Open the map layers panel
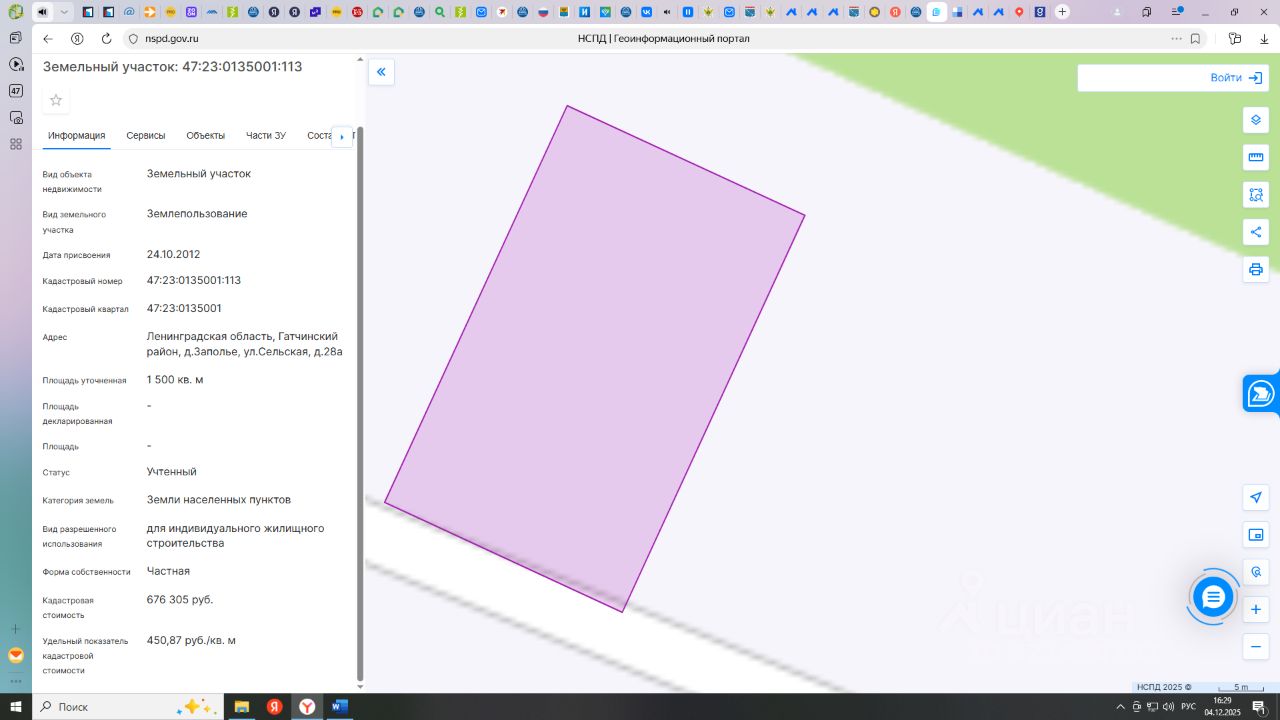 pyautogui.click(x=1256, y=120)
